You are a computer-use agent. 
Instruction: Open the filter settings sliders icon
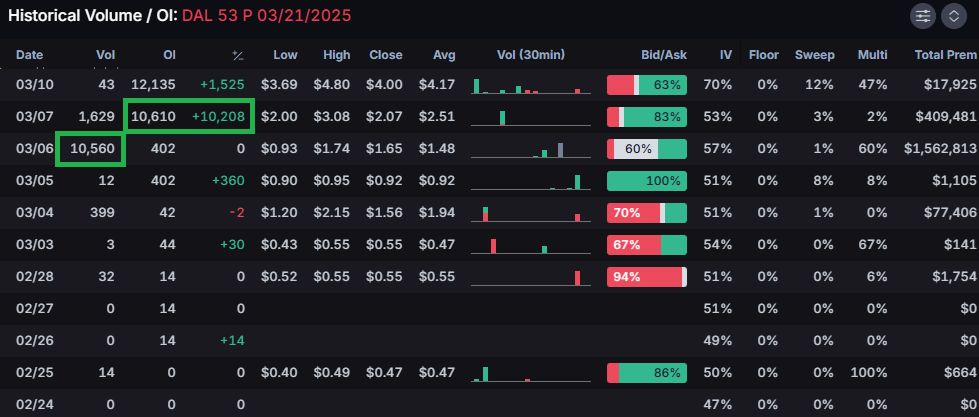[x=923, y=17]
